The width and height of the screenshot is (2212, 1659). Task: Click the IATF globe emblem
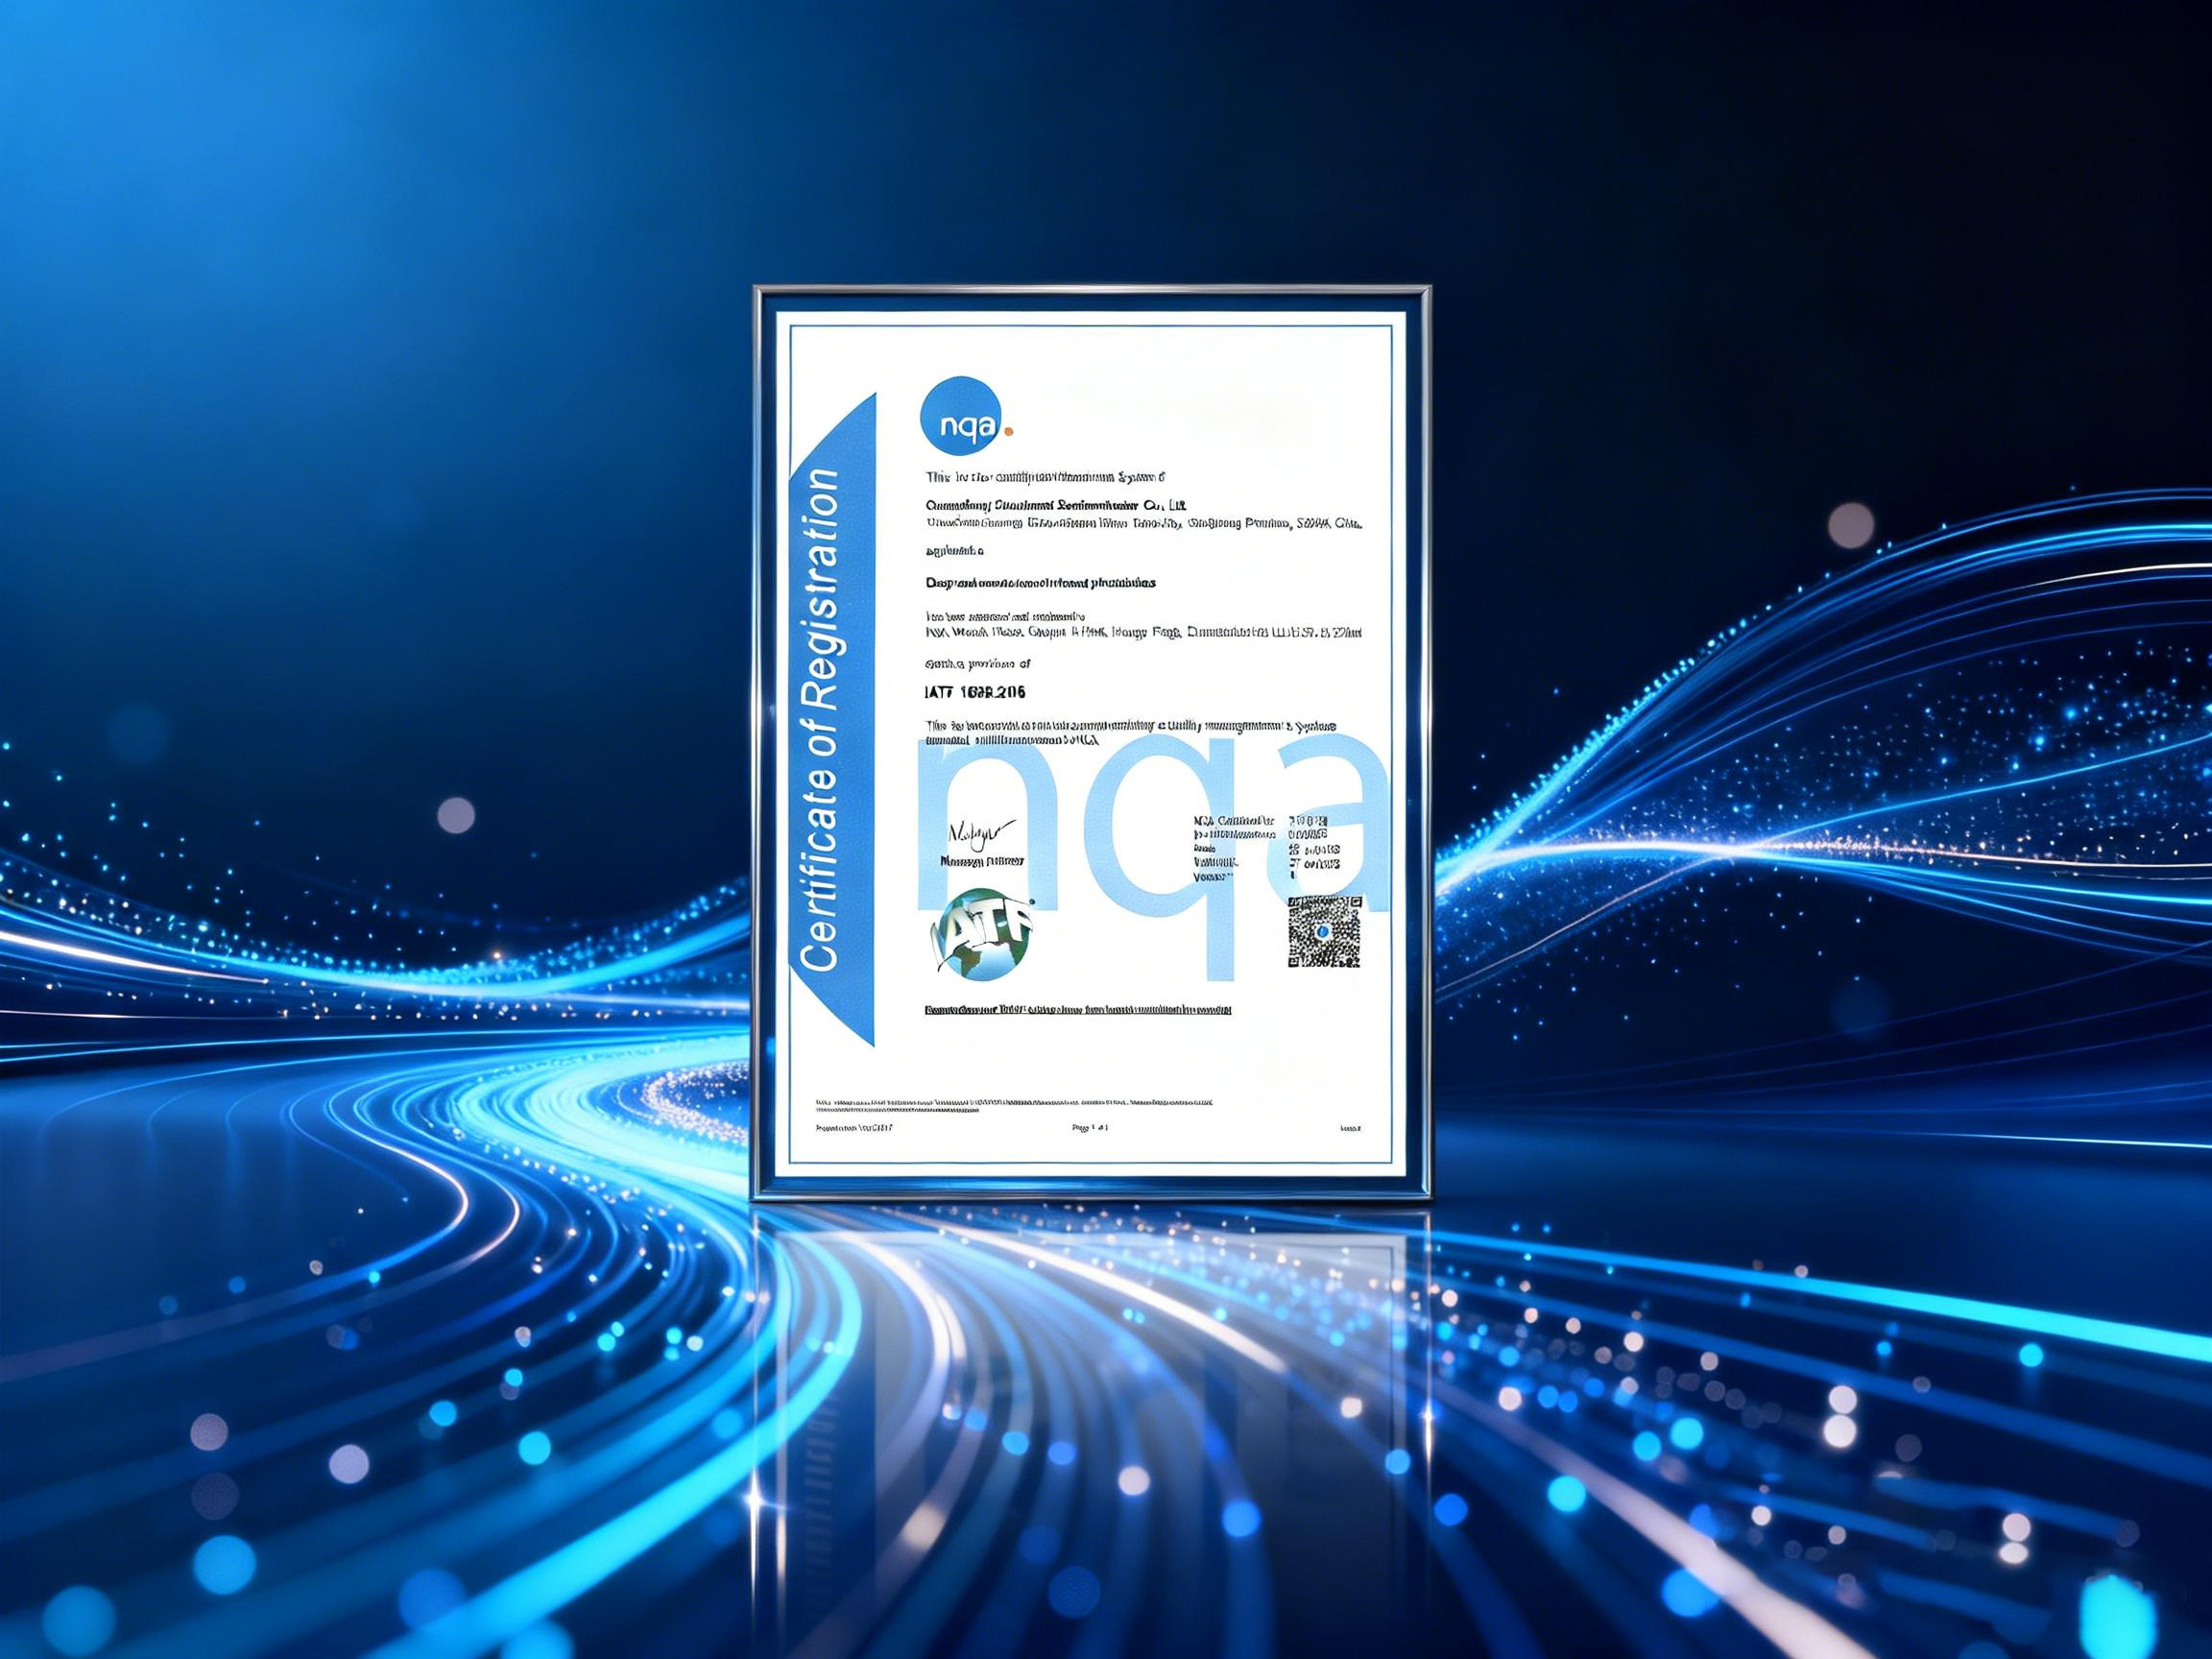click(x=983, y=937)
